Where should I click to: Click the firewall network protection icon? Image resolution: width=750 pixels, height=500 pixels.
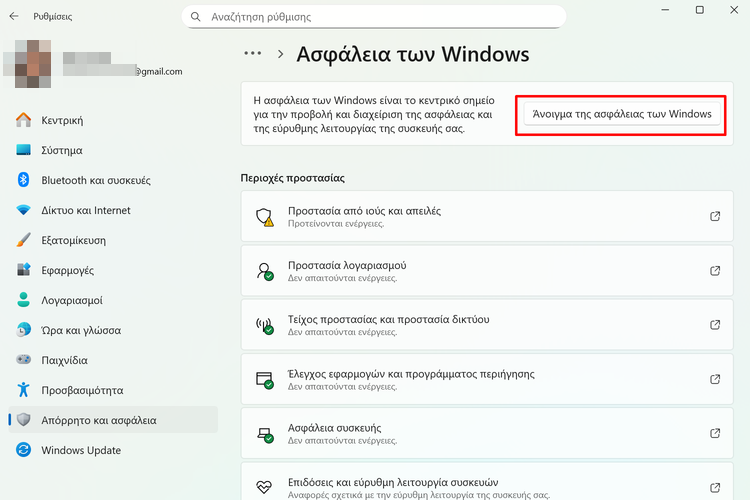[x=264, y=325]
